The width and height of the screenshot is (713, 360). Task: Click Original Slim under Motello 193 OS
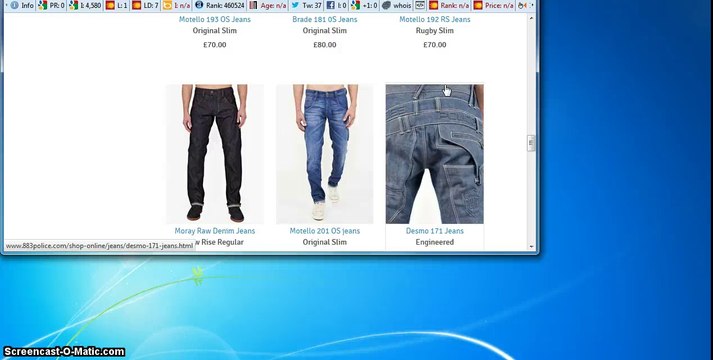point(215,30)
